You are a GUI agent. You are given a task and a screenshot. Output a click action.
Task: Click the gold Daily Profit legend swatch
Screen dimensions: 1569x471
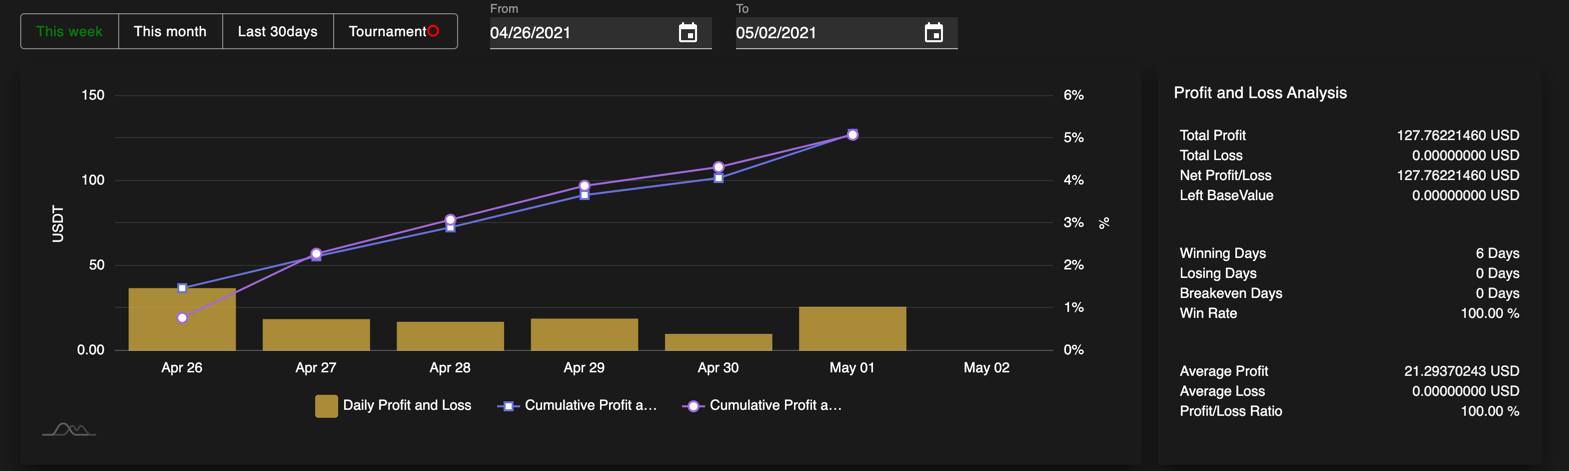click(x=326, y=405)
